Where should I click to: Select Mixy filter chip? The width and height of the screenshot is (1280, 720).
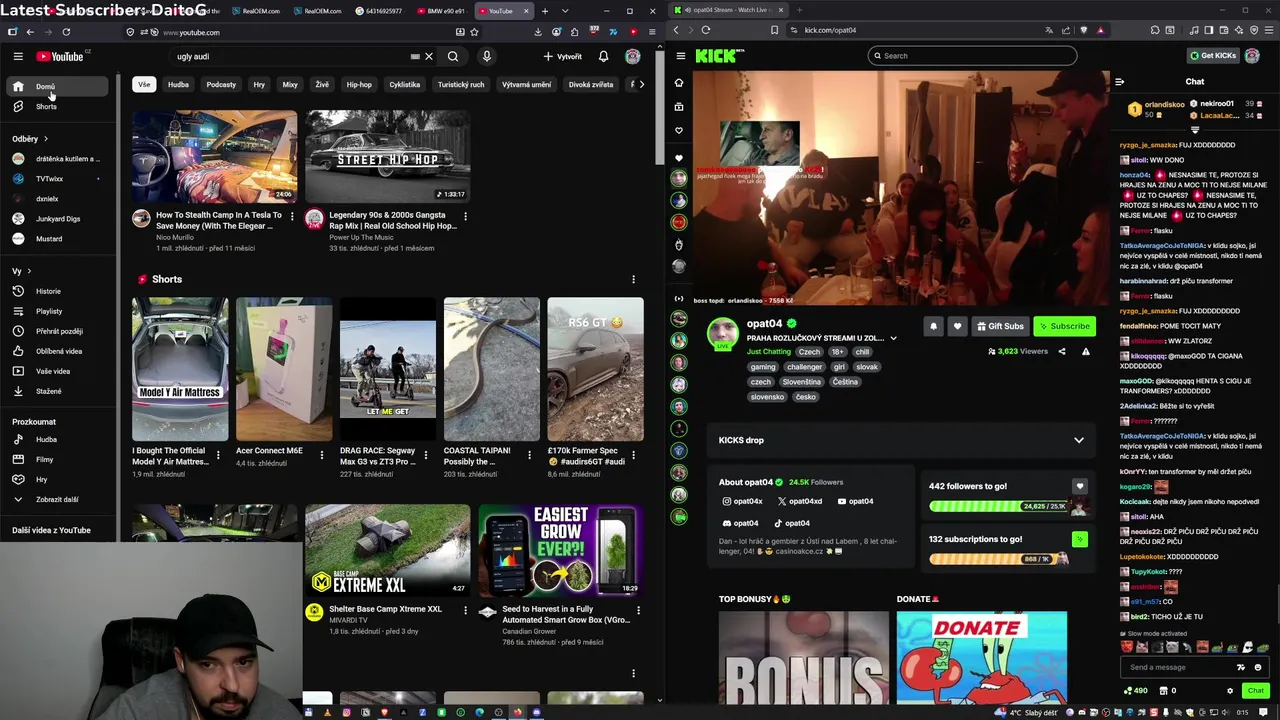(290, 84)
